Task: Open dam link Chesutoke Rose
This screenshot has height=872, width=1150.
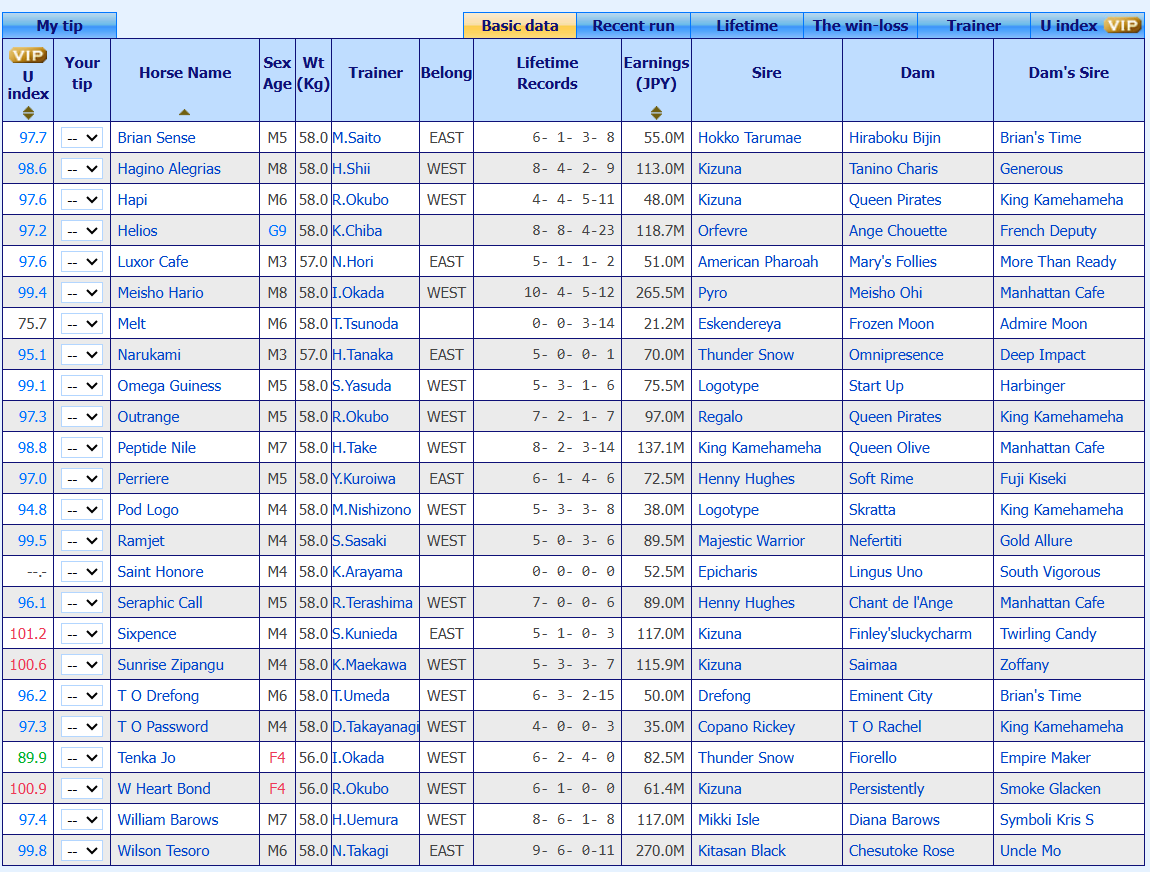Action: coord(901,851)
